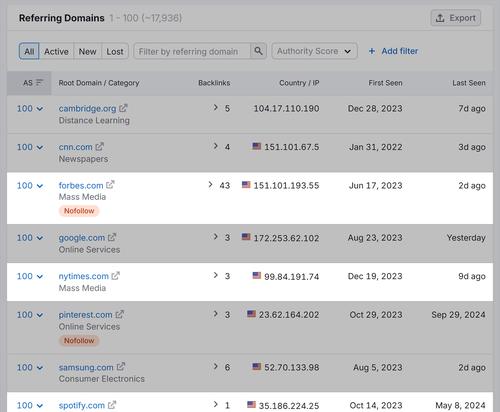Expand AS score chevron for forbes.com

(x=40, y=186)
